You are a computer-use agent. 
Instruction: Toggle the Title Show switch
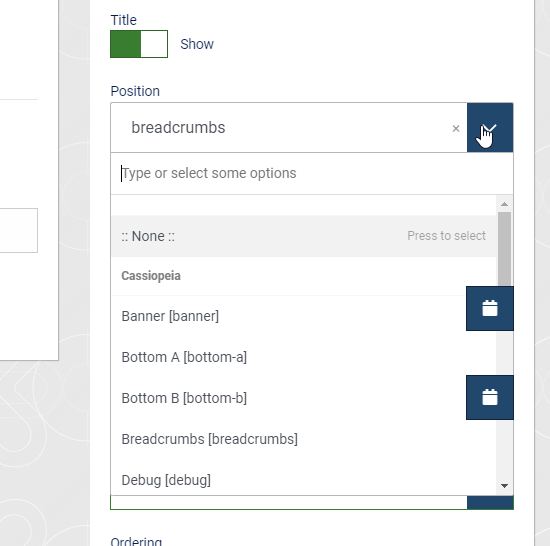pos(139,44)
